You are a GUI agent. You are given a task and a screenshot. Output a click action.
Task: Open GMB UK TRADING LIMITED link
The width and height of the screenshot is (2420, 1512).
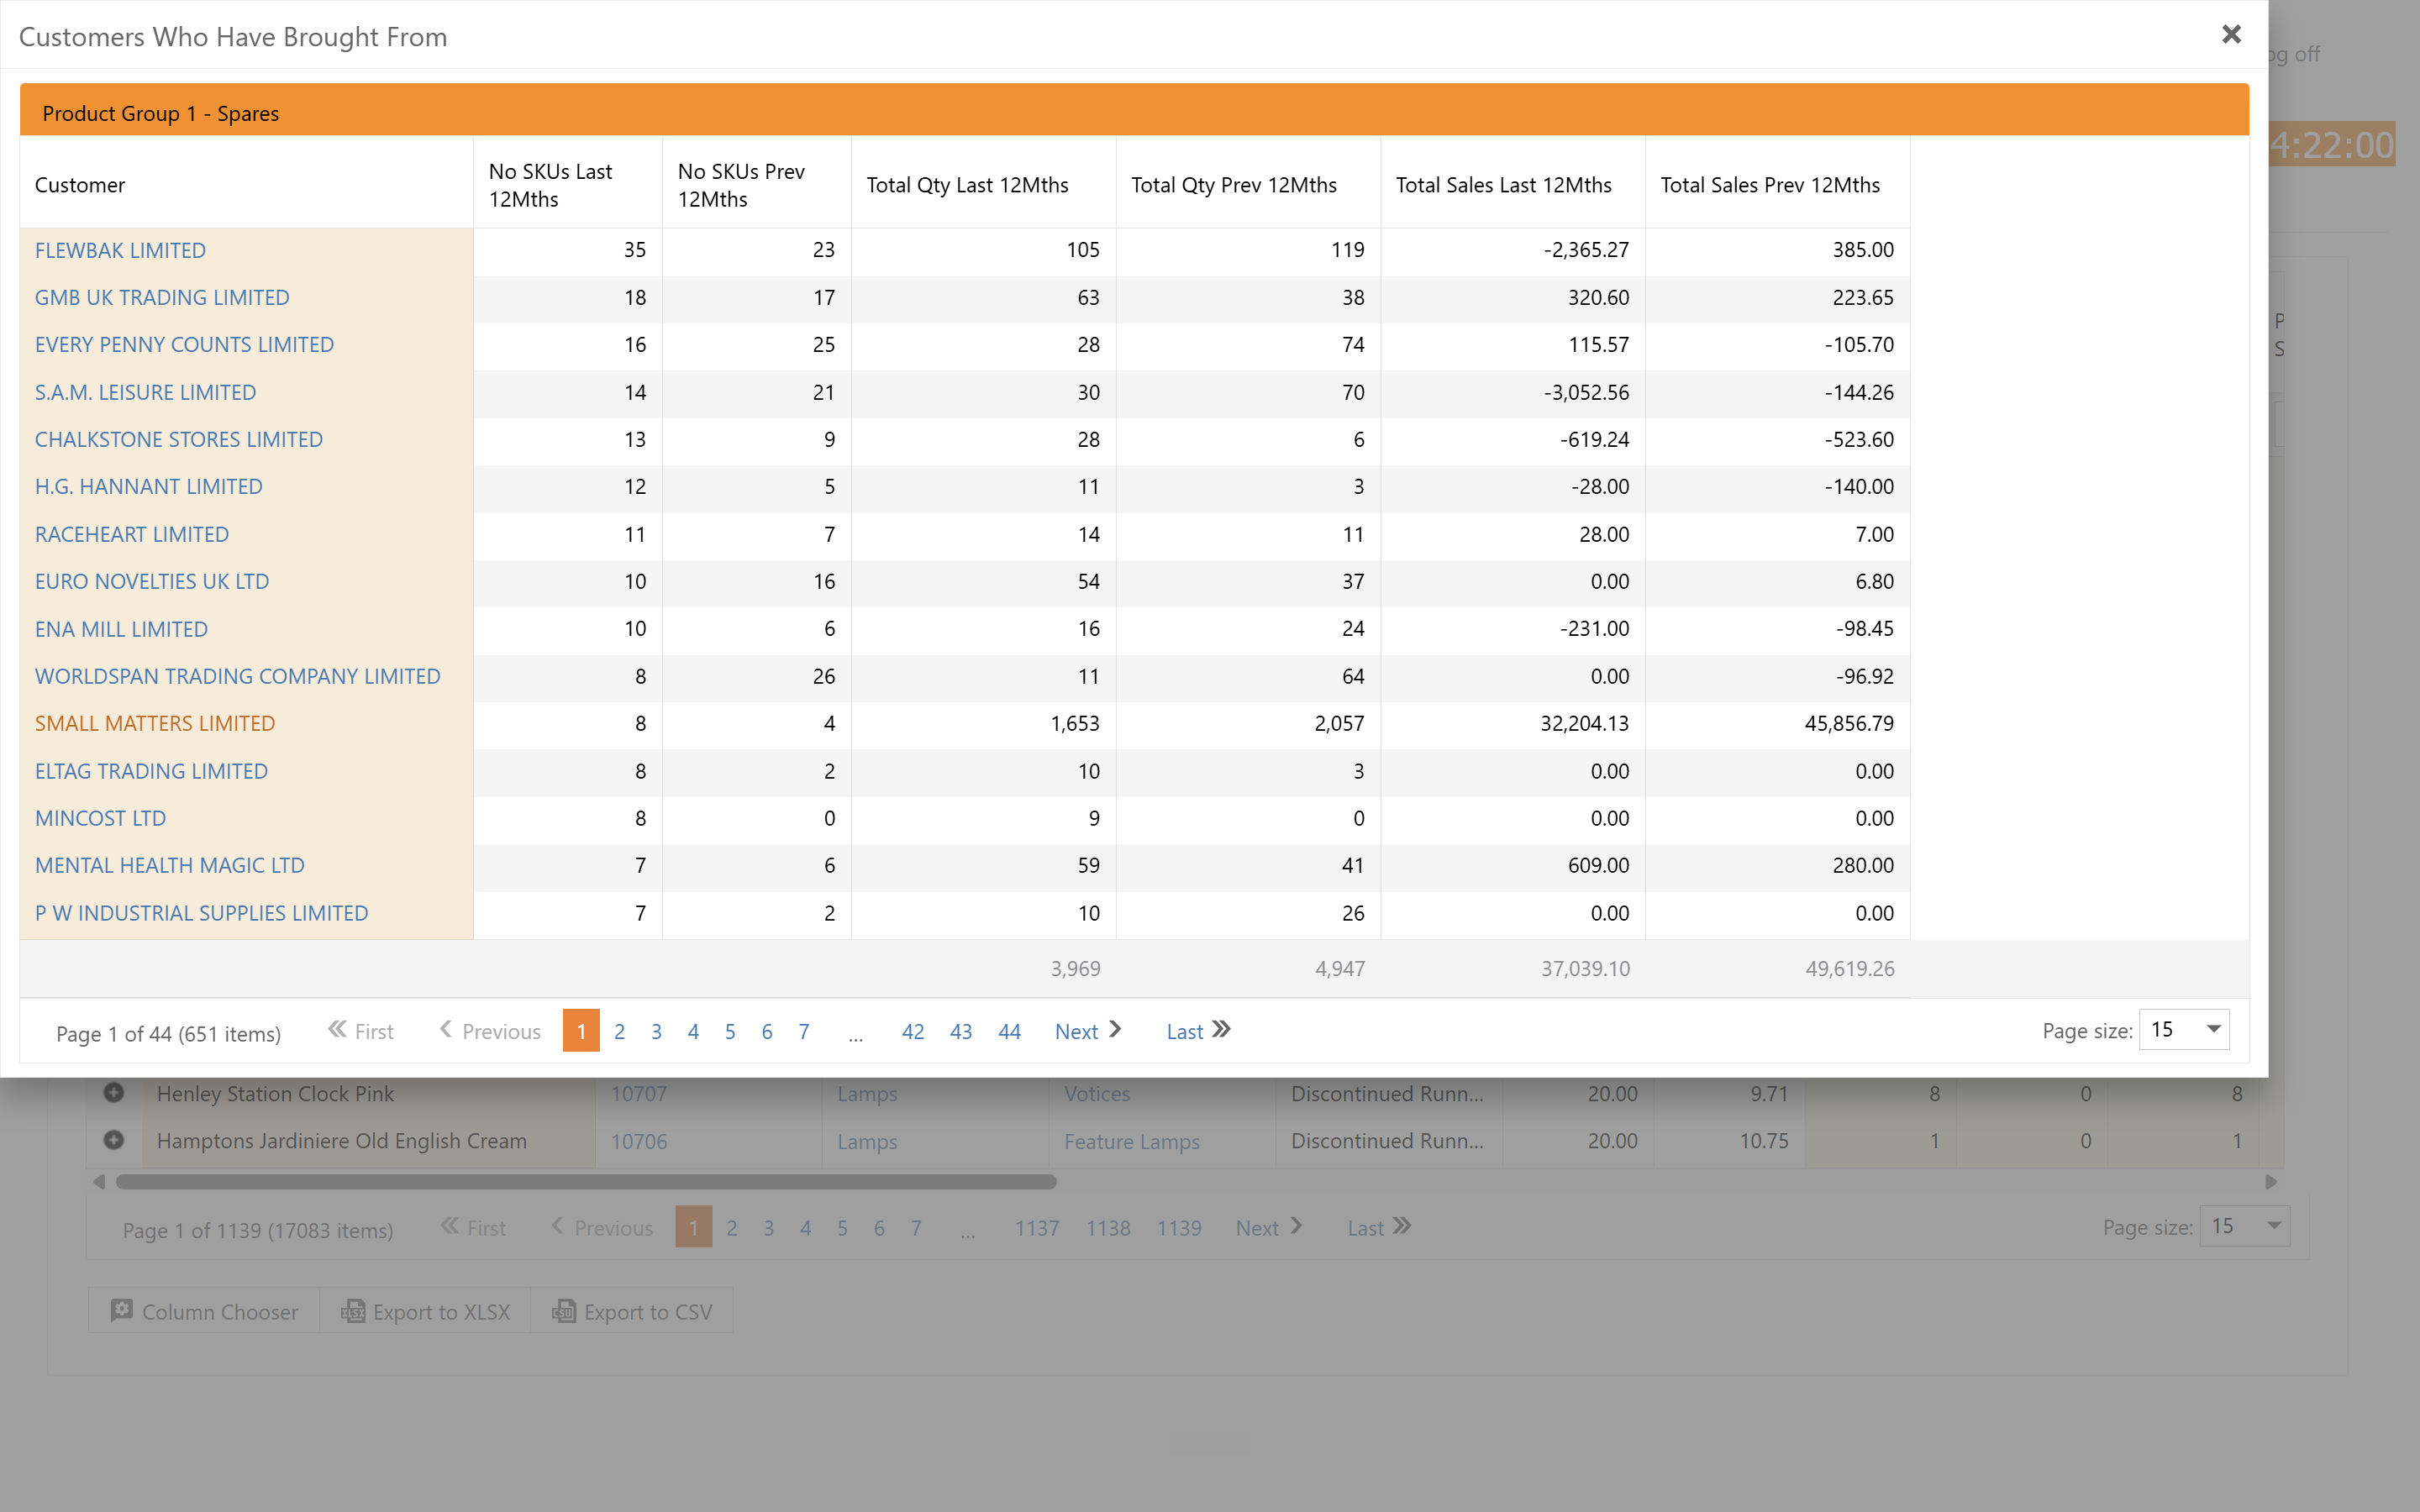click(x=162, y=297)
